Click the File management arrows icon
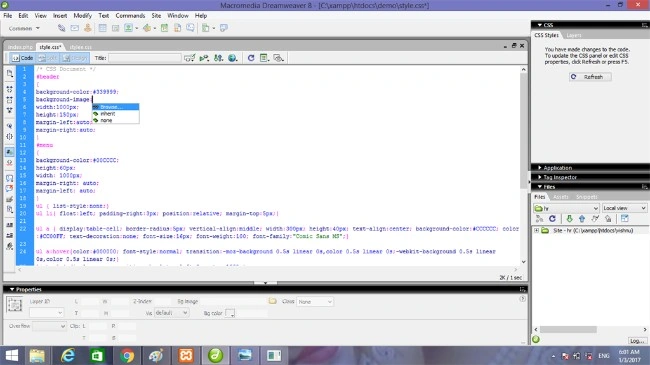 pos(218,58)
